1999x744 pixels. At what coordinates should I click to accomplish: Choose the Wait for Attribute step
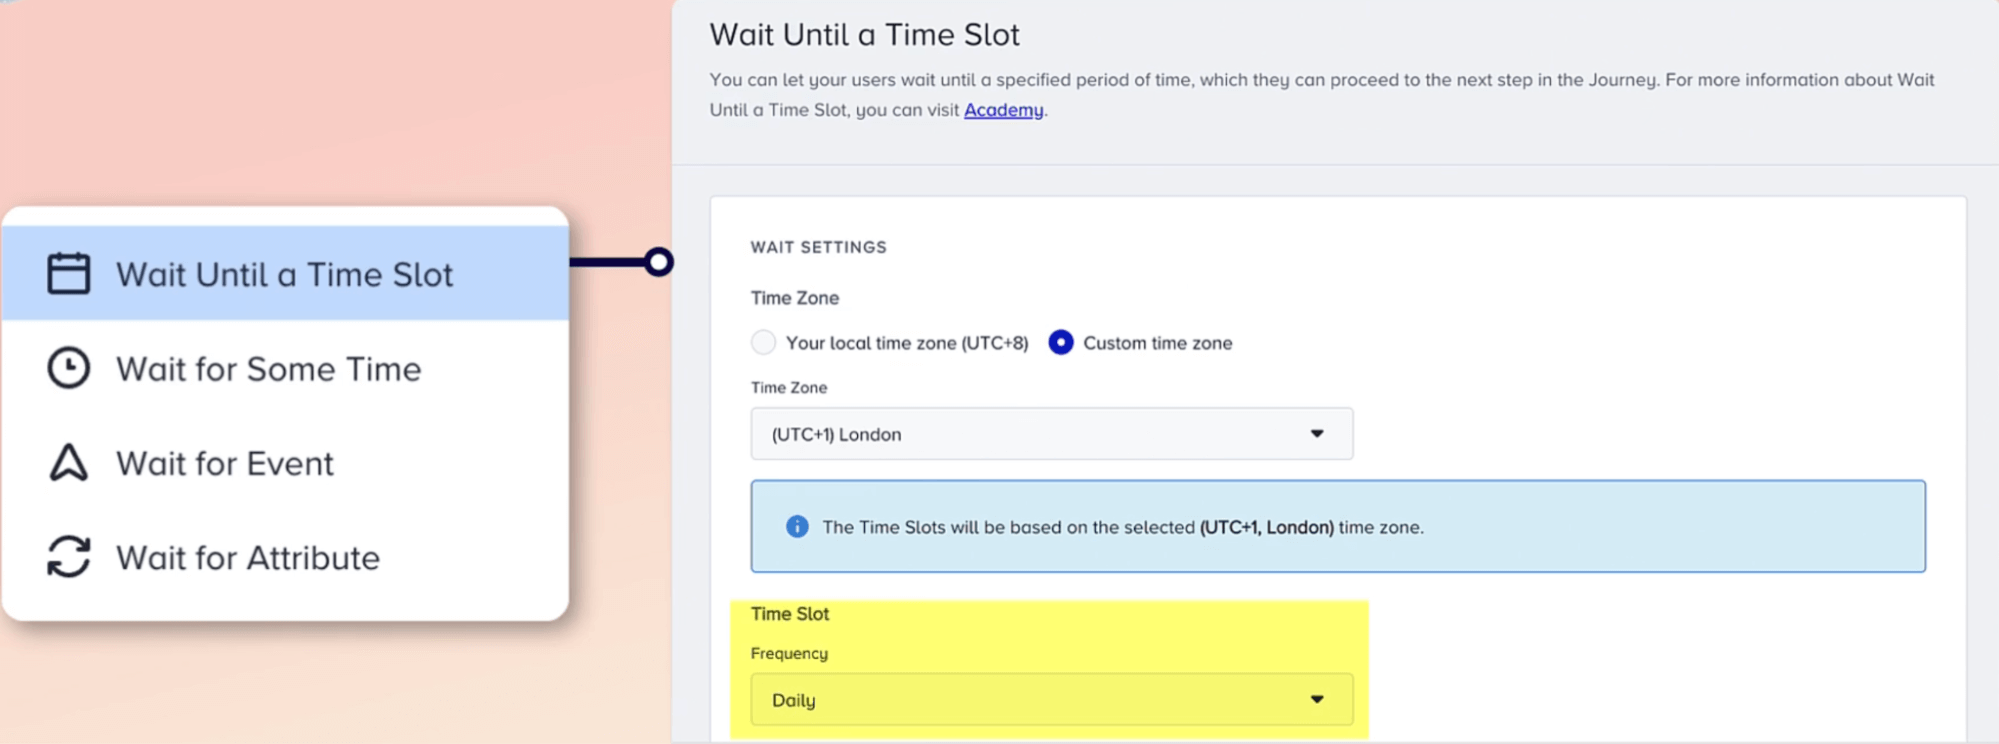(x=248, y=557)
